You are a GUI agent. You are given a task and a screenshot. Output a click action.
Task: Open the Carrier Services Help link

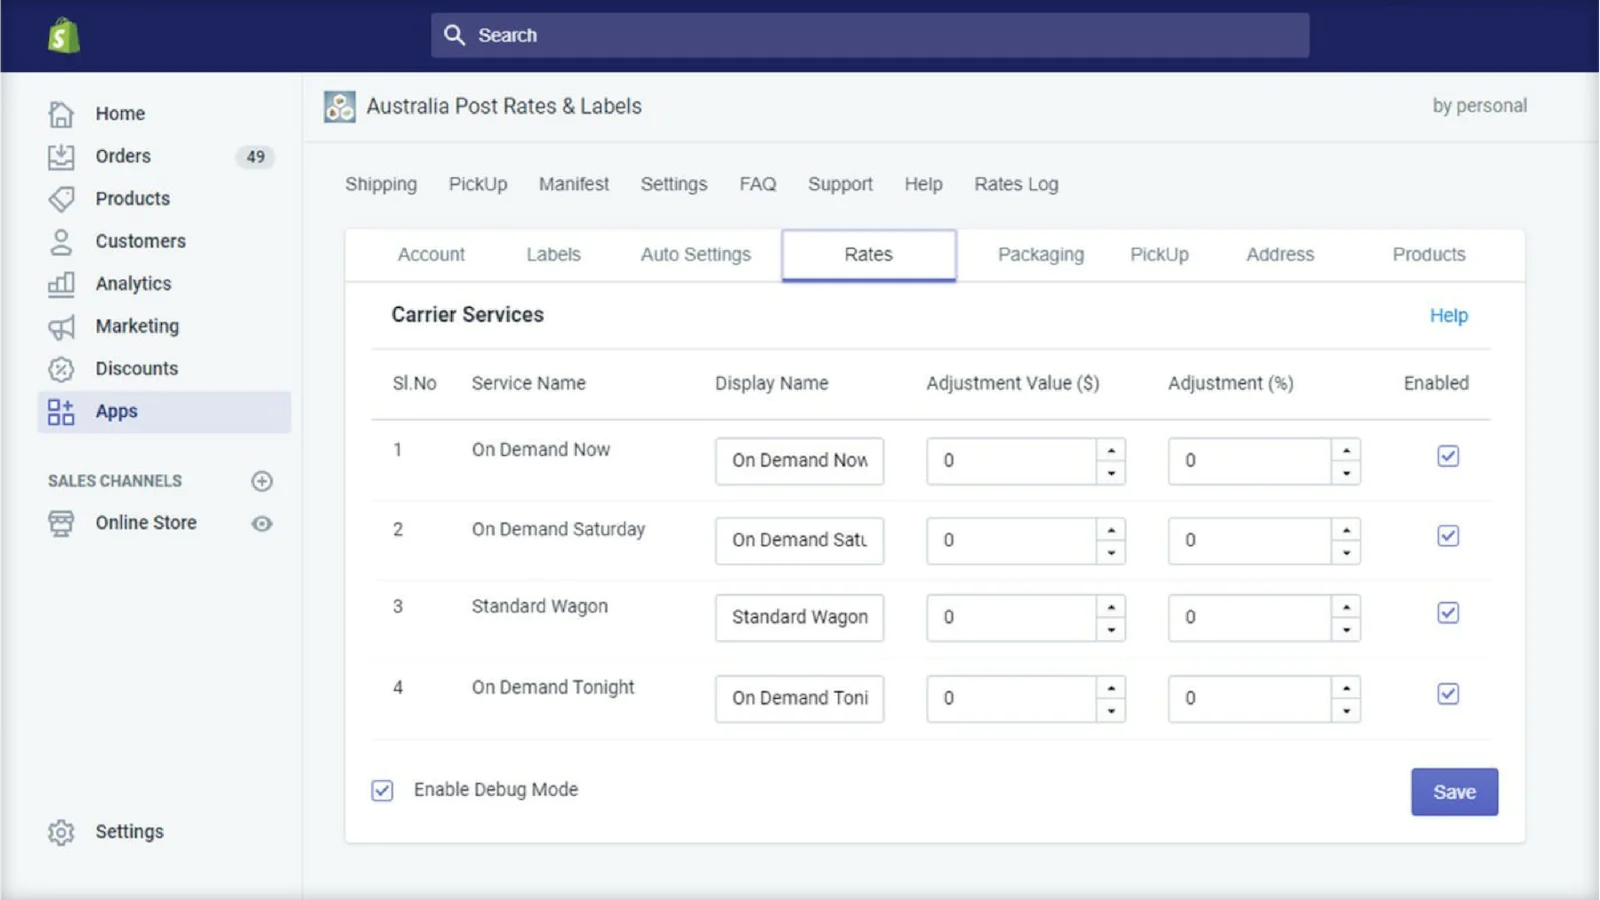click(x=1447, y=316)
